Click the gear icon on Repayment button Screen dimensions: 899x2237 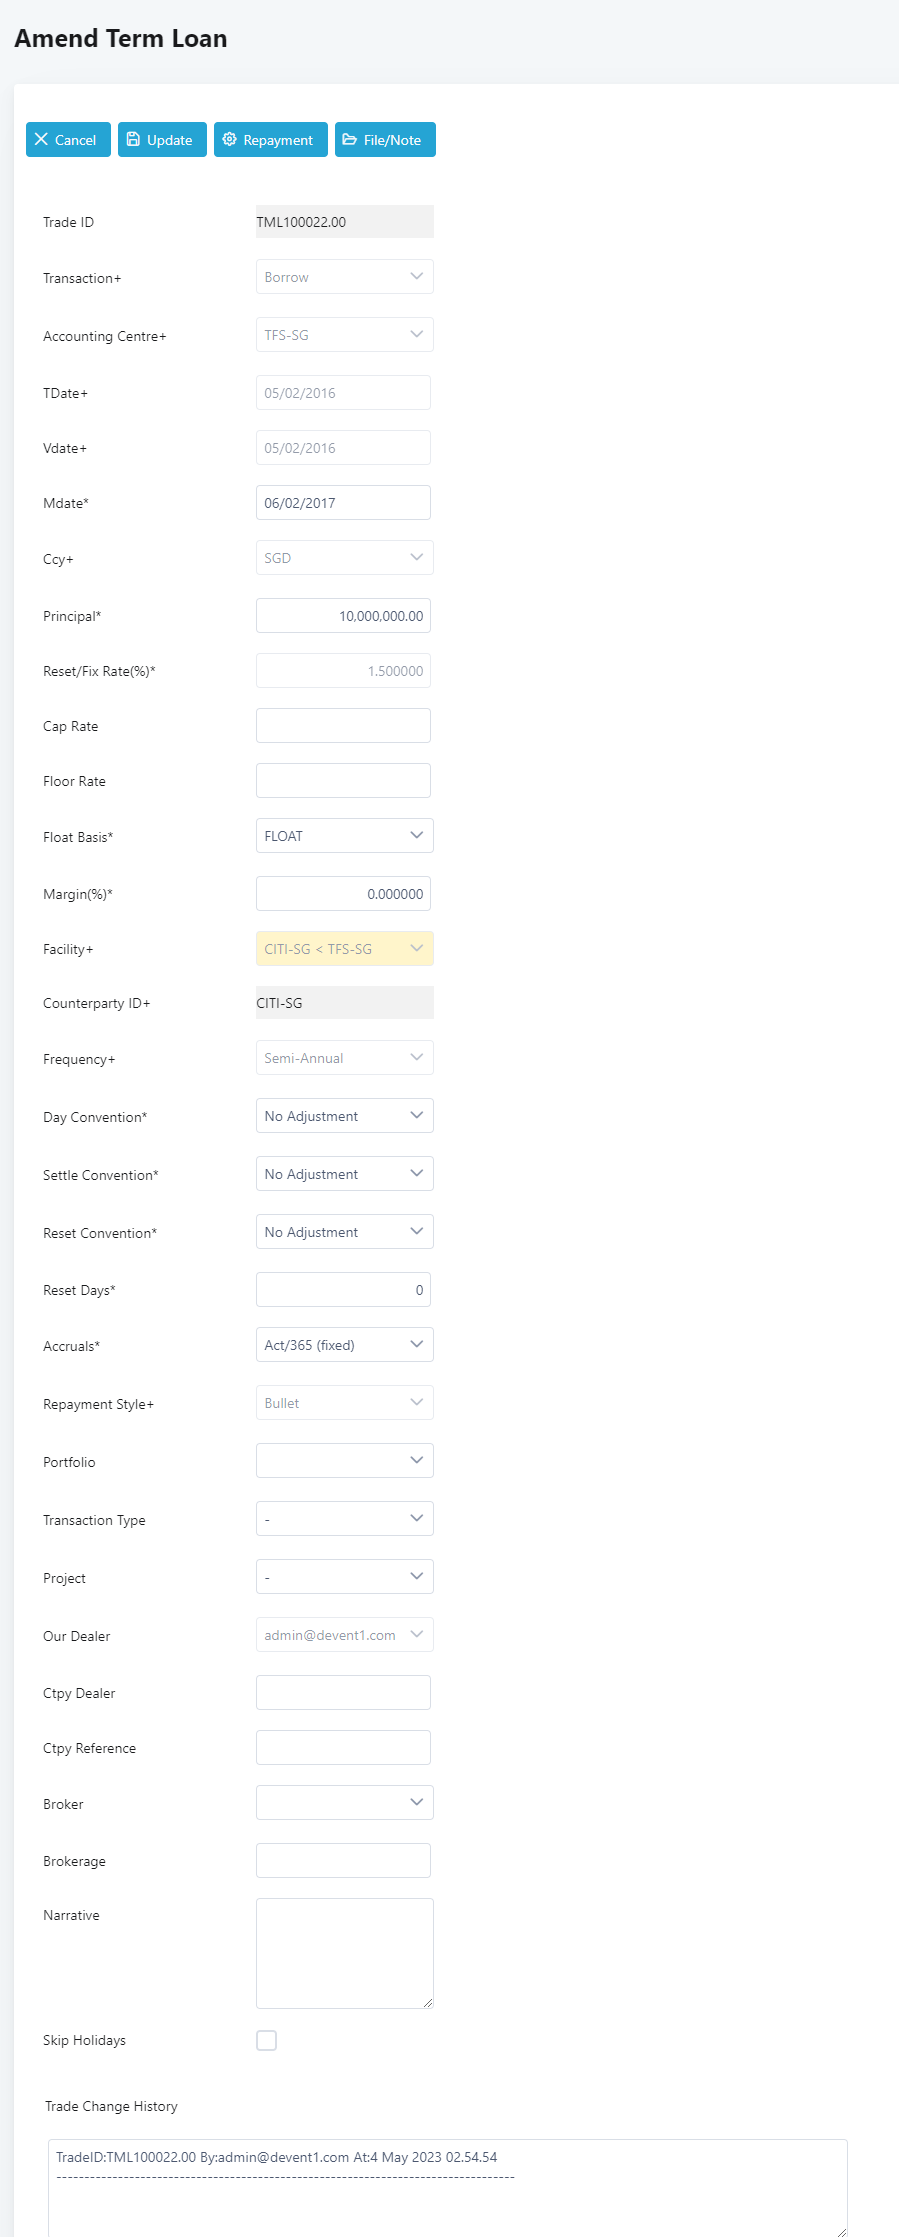pos(229,140)
